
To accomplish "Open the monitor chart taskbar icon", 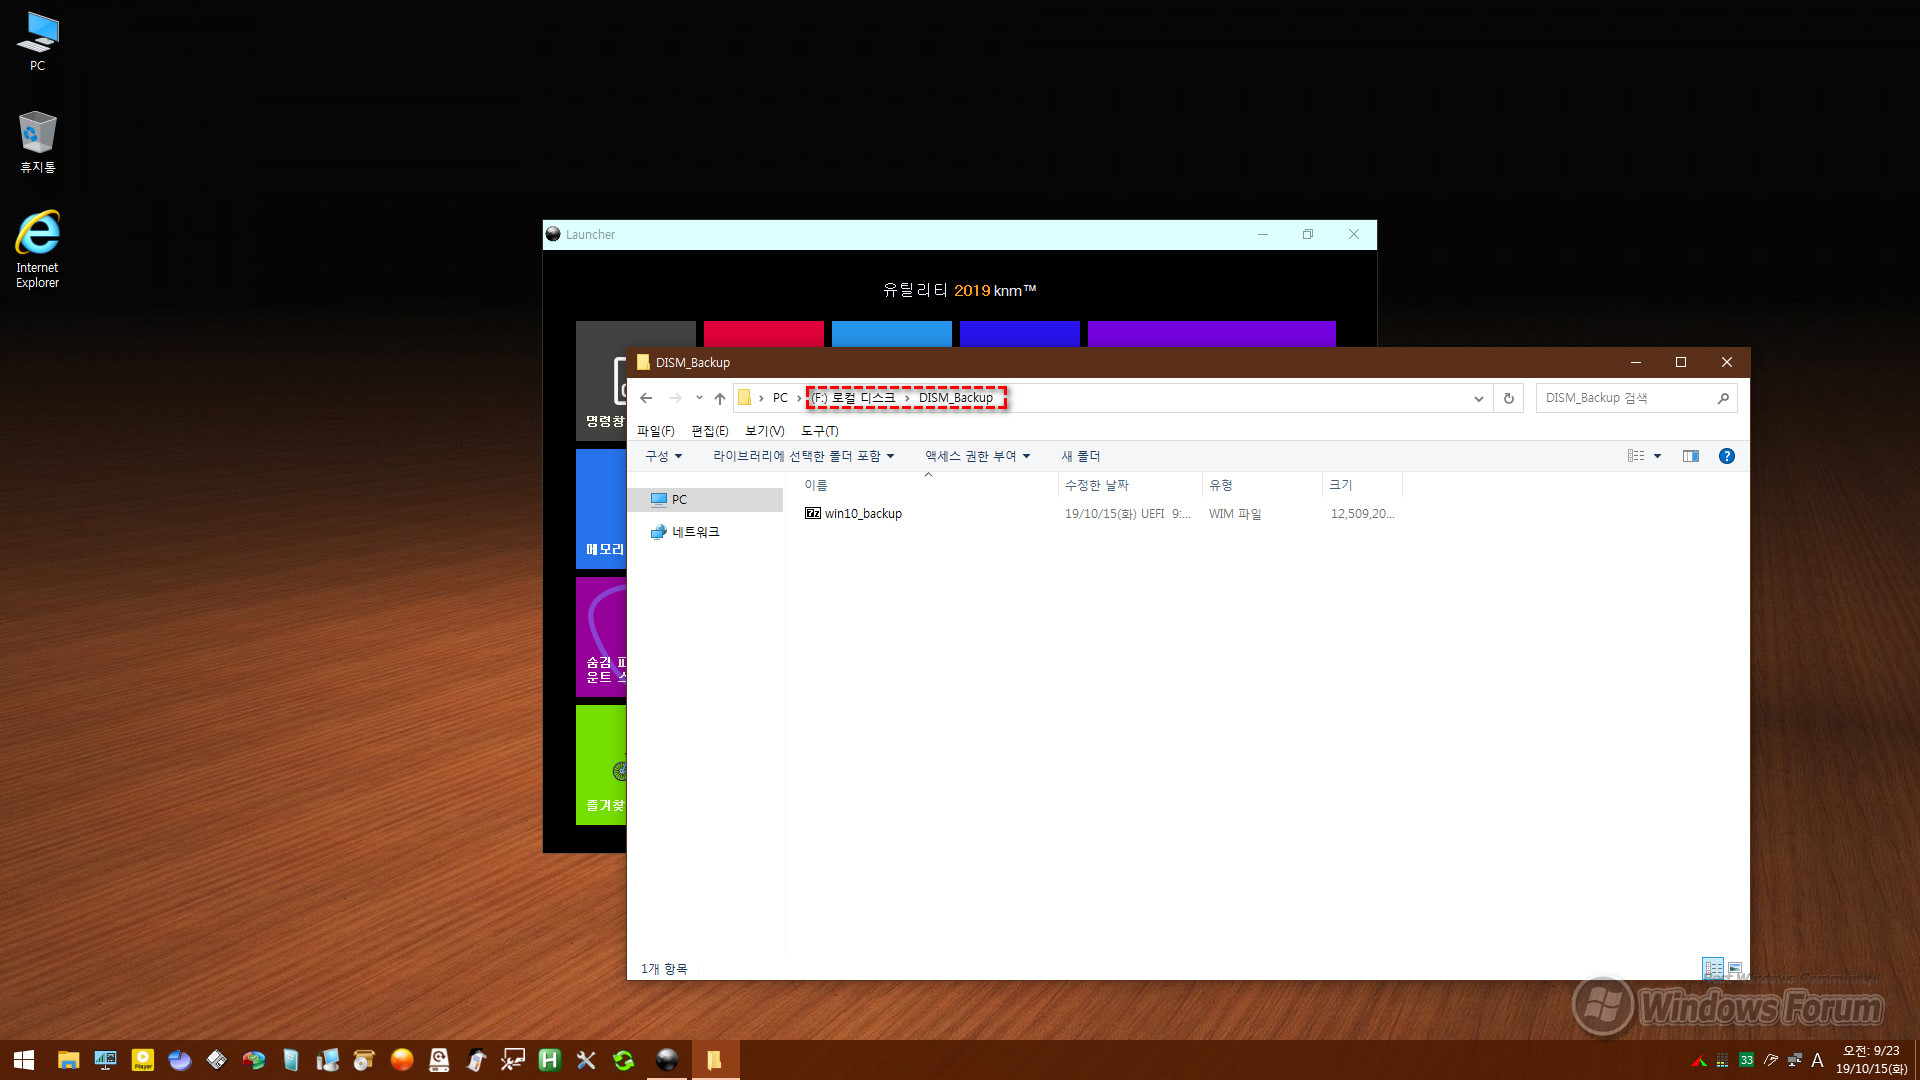I will (x=105, y=1060).
